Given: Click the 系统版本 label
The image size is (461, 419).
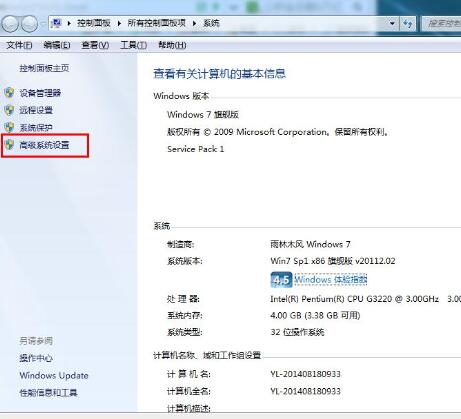Looking at the screenshot, I should pyautogui.click(x=184, y=261).
